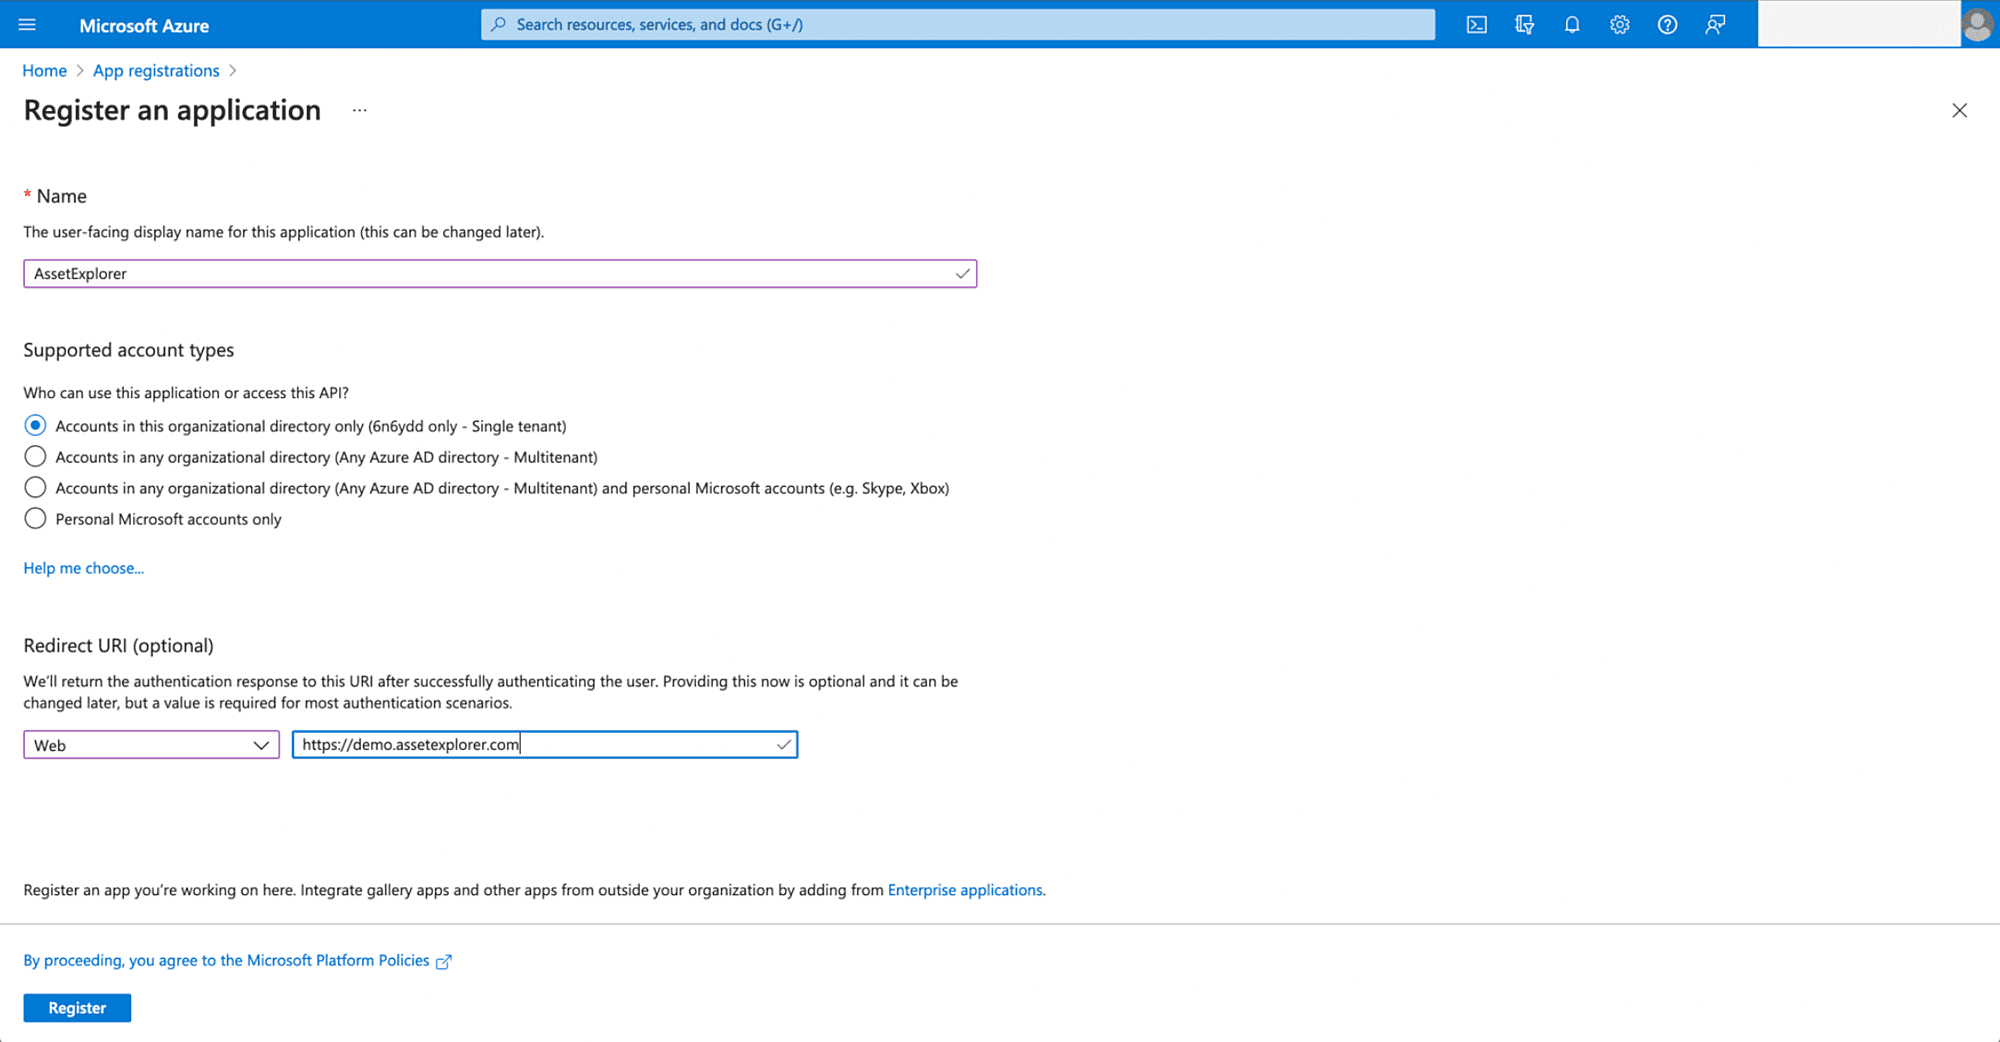Expand the Web platform dropdown
Screen dimensions: 2000x1042
(151, 745)
